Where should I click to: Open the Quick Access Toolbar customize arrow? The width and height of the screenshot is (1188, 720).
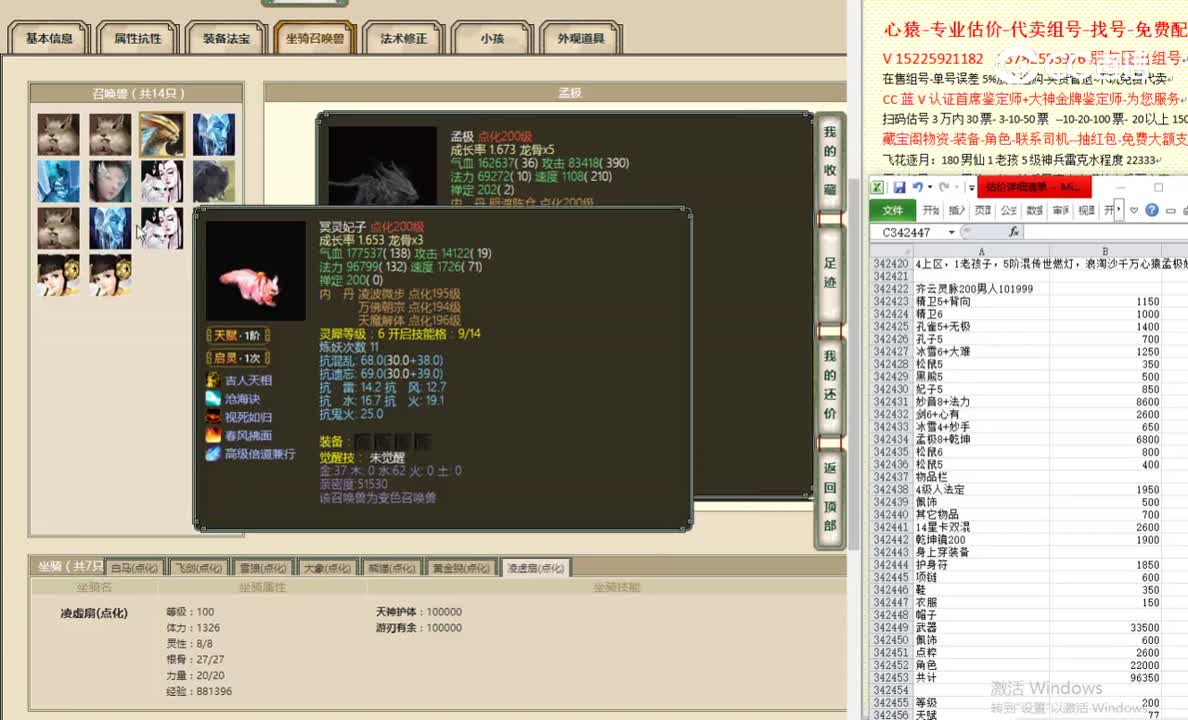coord(971,188)
